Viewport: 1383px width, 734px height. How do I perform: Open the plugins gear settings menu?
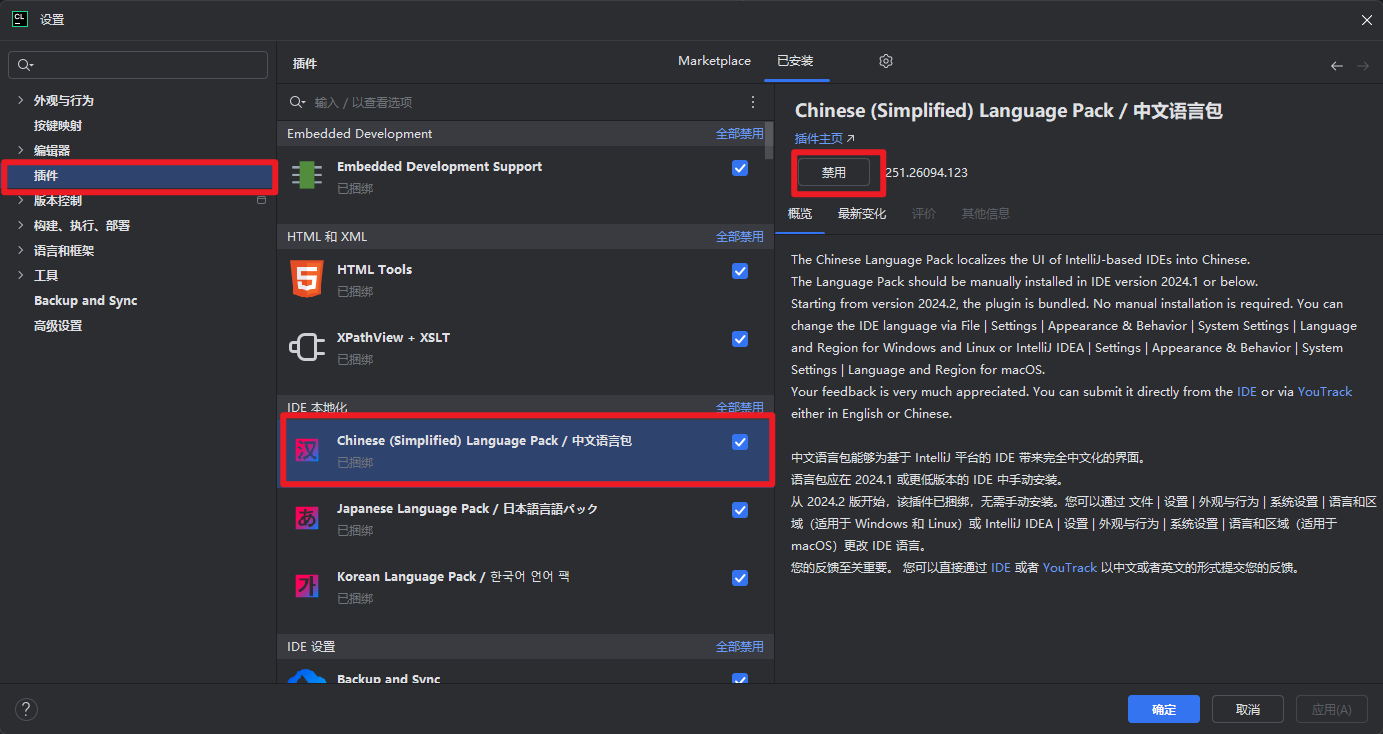pyautogui.click(x=886, y=61)
